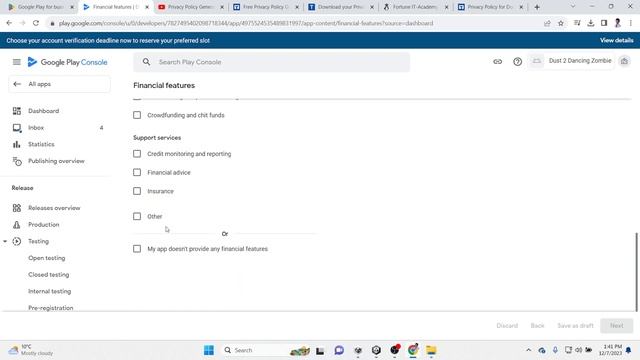This screenshot has width=640, height=360.
Task: Open the hamburger navigation menu
Action: [x=16, y=62]
